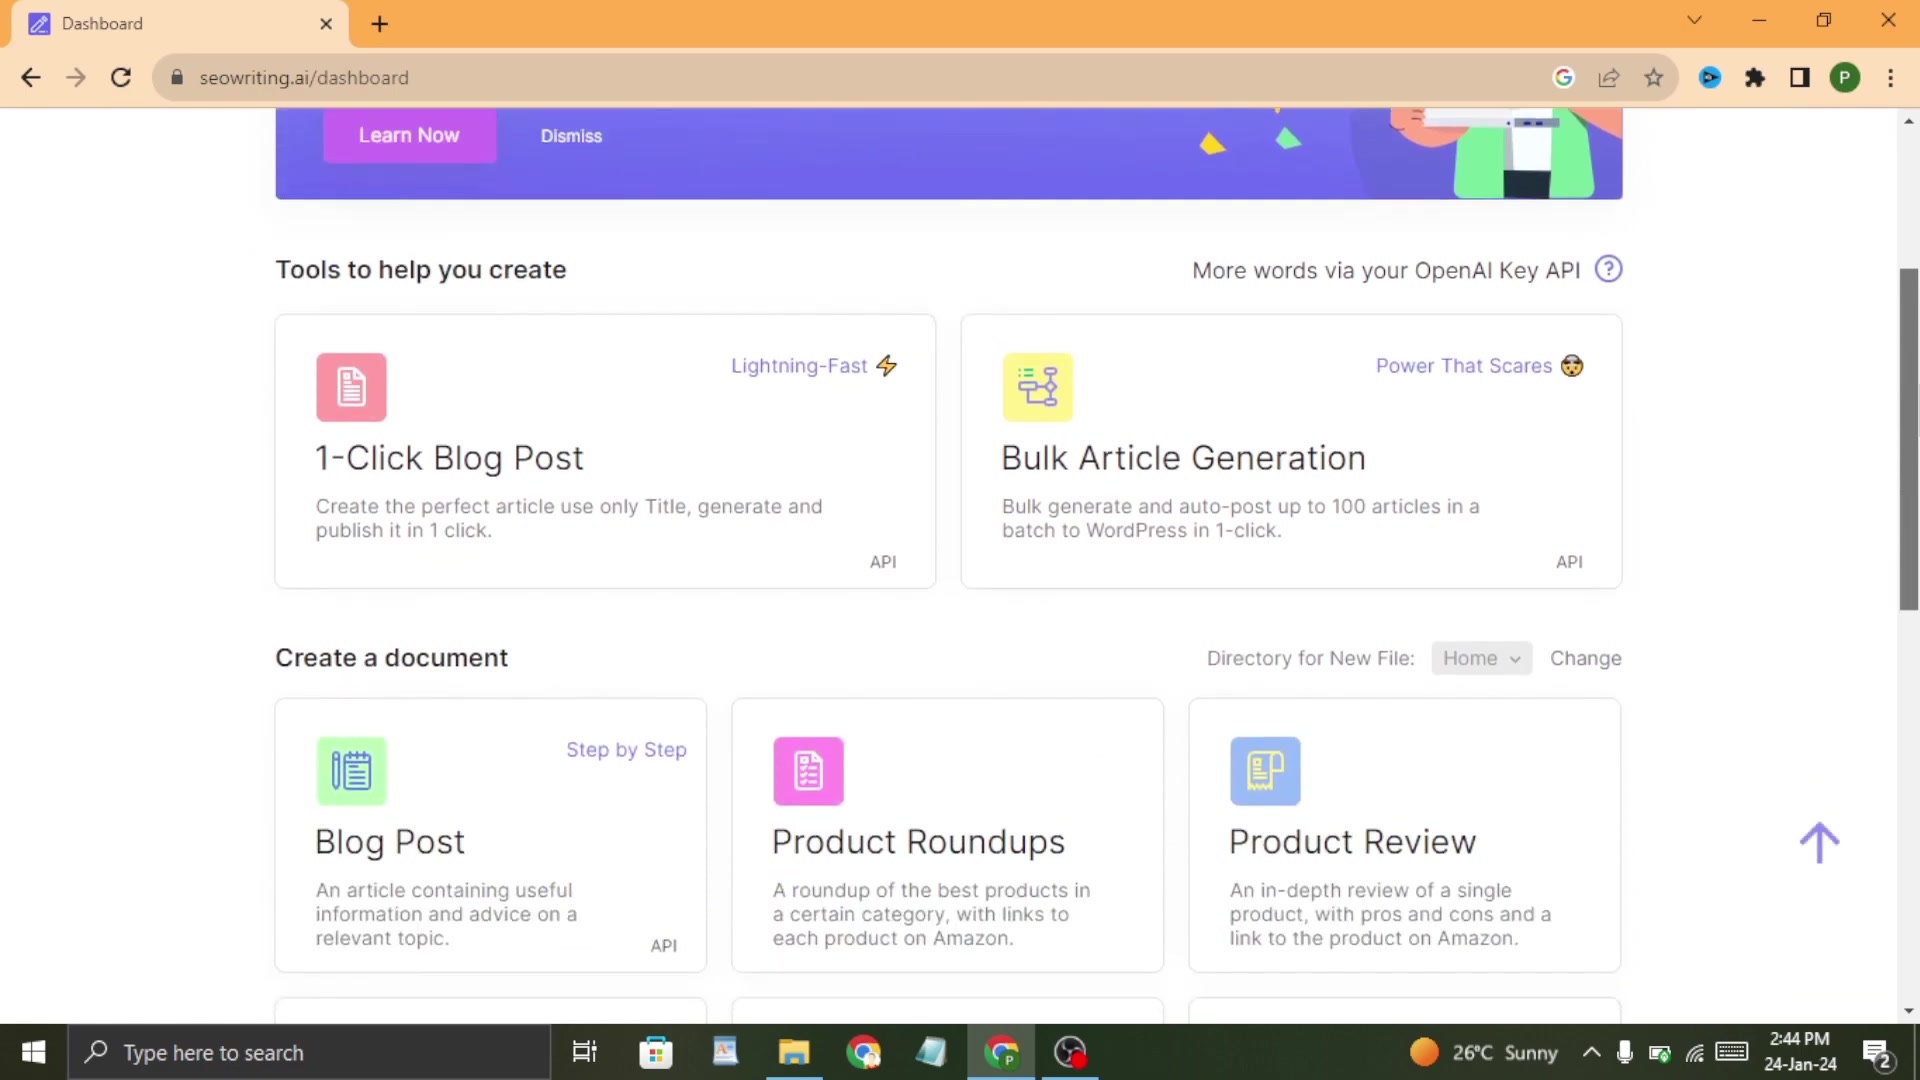1920x1080 pixels.
Task: Open the Product Roundups card title
Action: tap(918, 842)
